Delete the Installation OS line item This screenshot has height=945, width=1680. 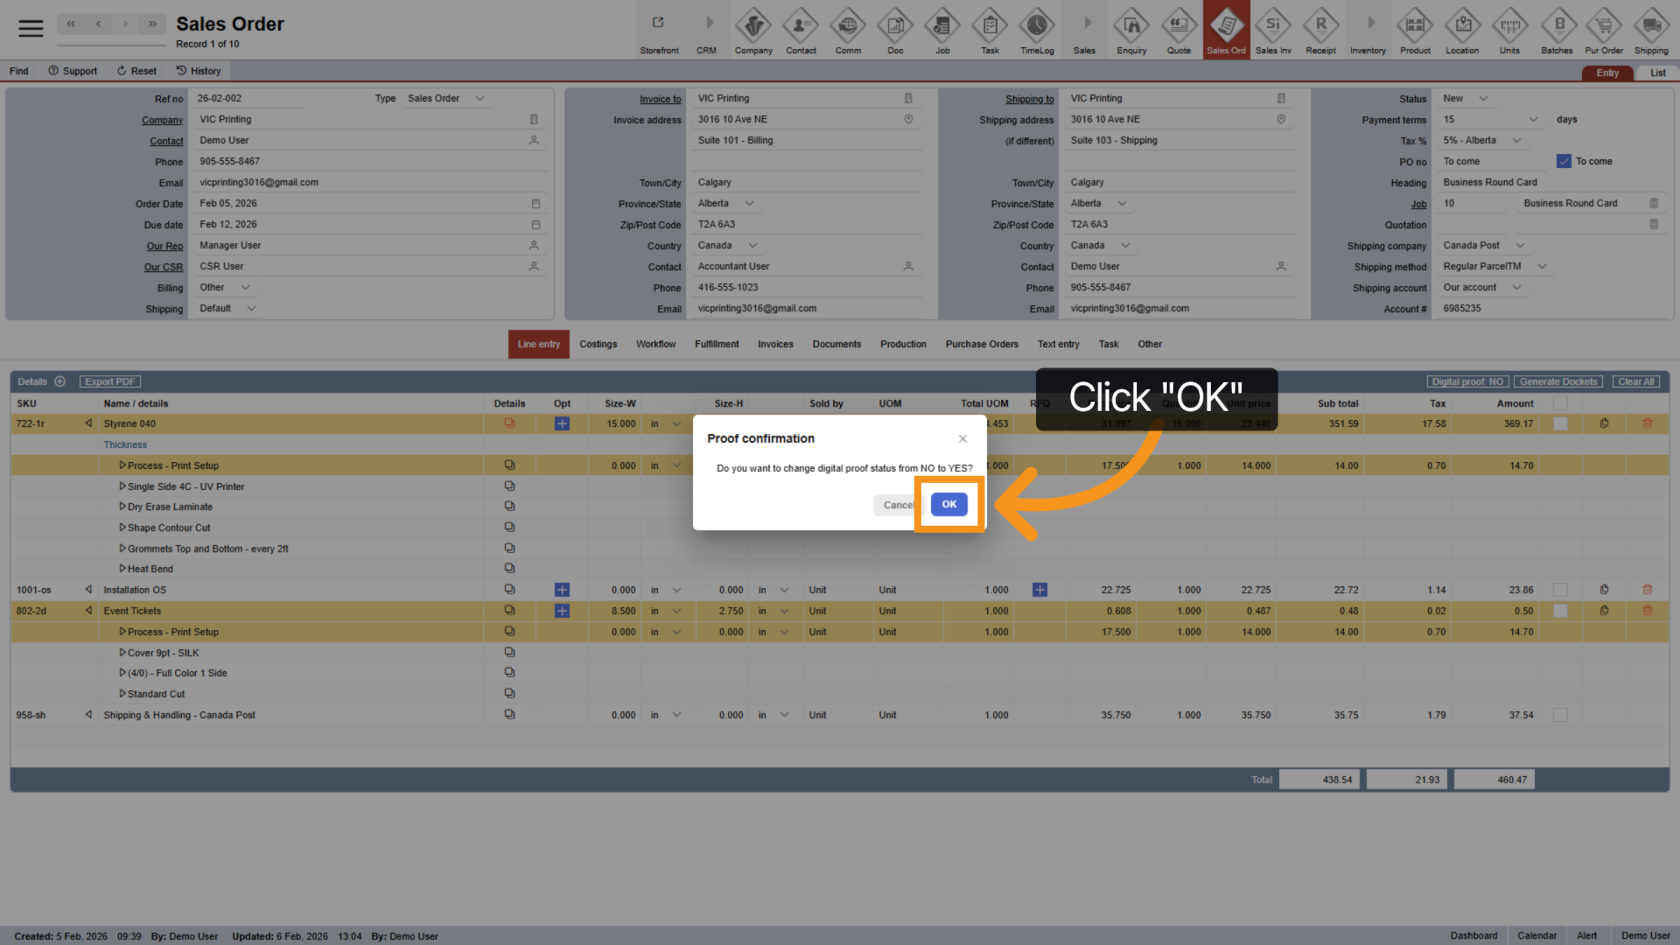click(1647, 590)
